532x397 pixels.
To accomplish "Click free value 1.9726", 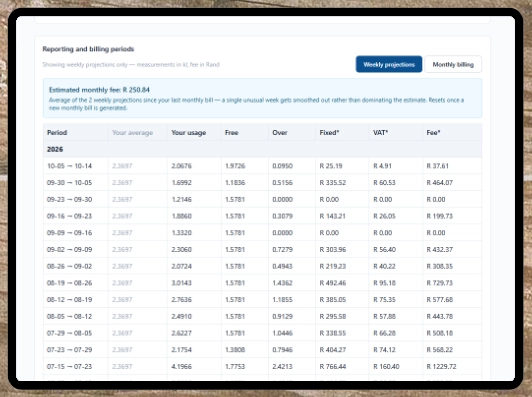I will coord(235,166).
